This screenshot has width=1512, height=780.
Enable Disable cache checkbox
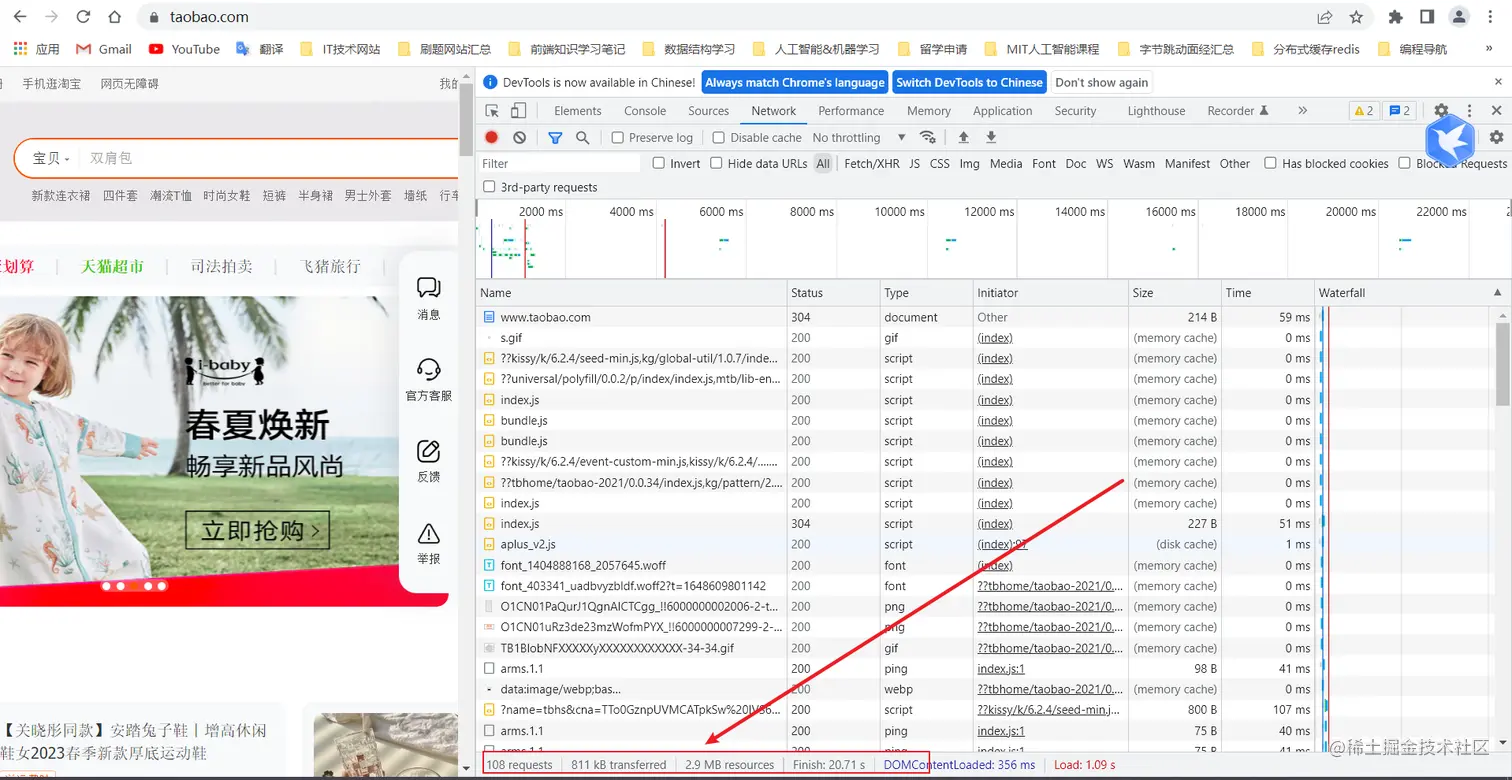[719, 137]
